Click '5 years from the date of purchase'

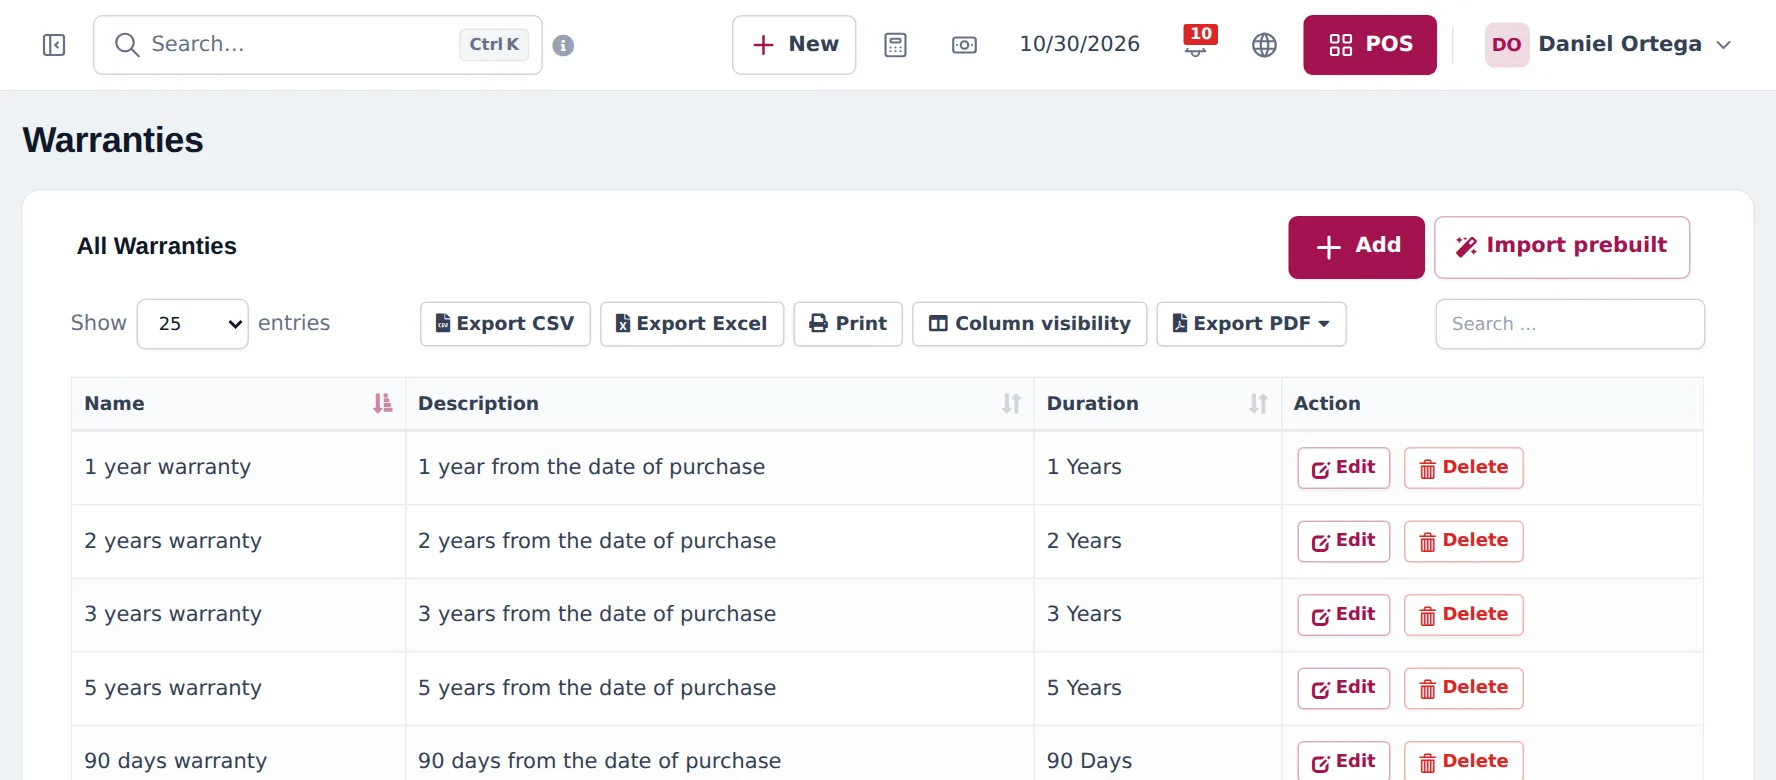point(597,688)
